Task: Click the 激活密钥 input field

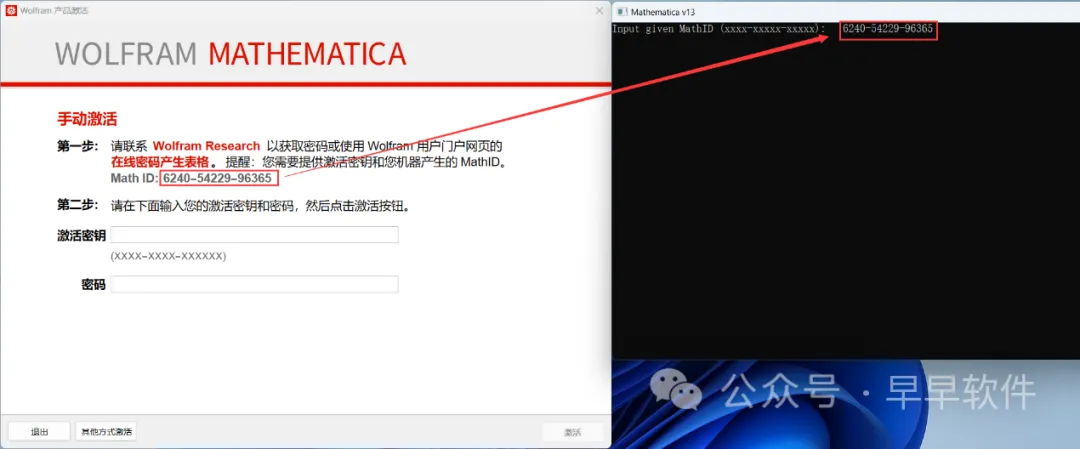Action: tap(254, 235)
